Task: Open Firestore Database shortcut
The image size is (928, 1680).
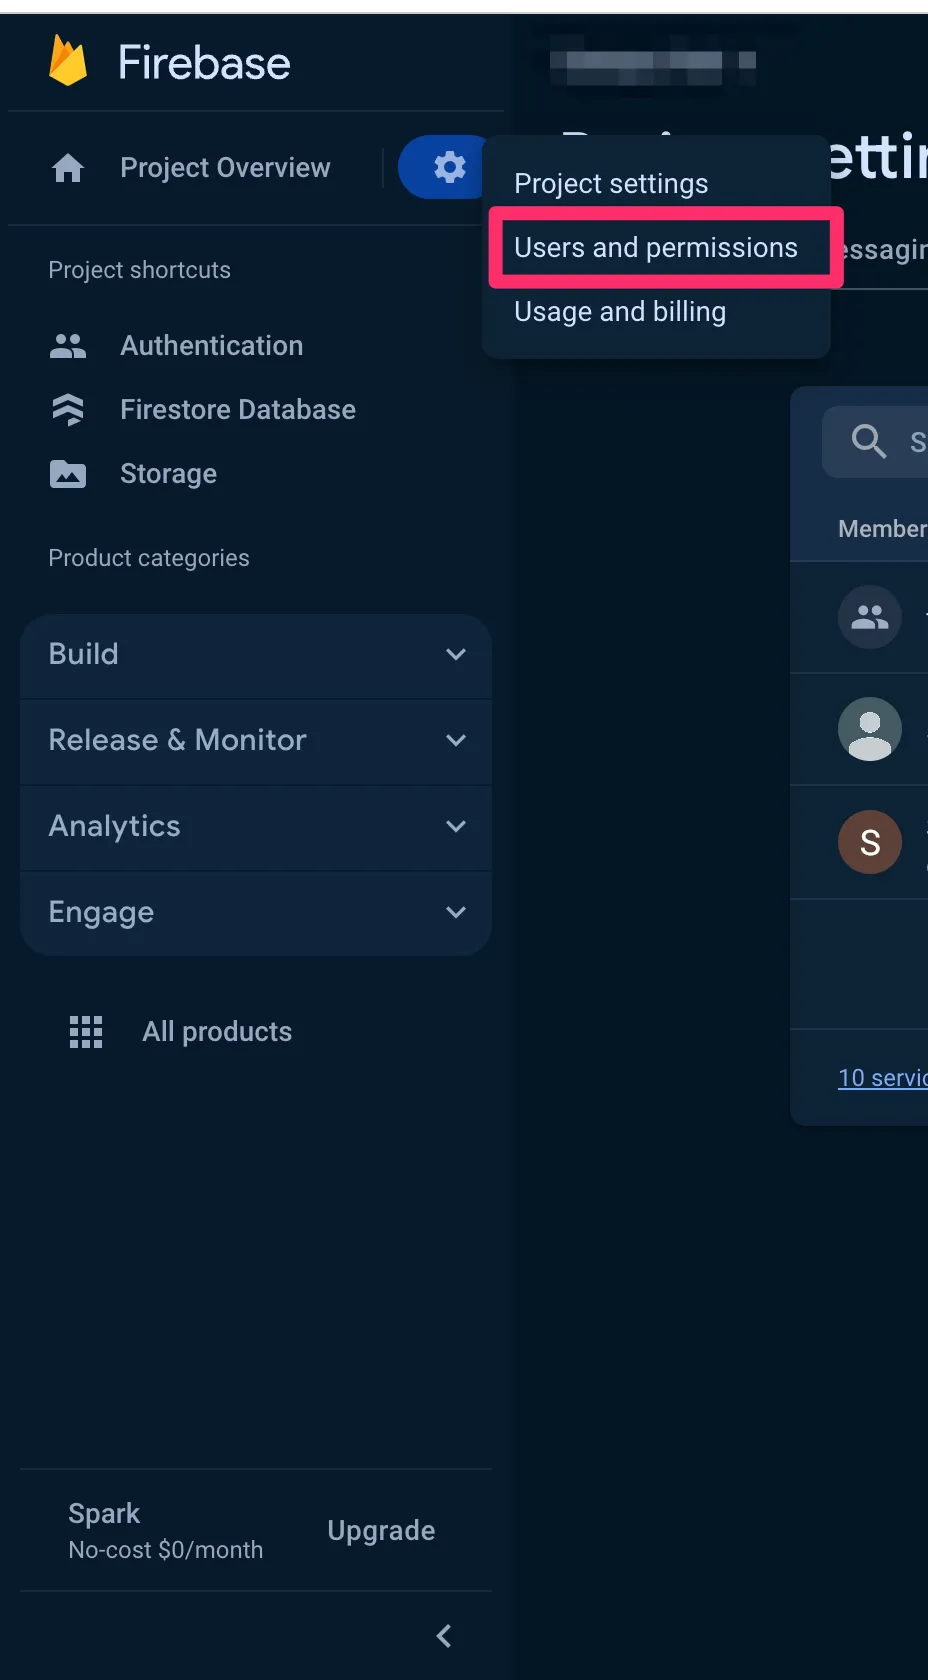Action: [x=238, y=410]
